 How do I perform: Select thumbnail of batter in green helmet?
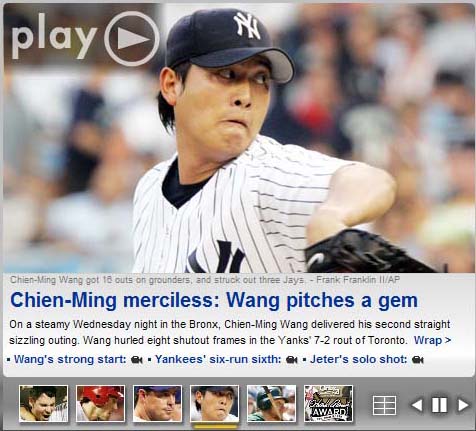271,403
